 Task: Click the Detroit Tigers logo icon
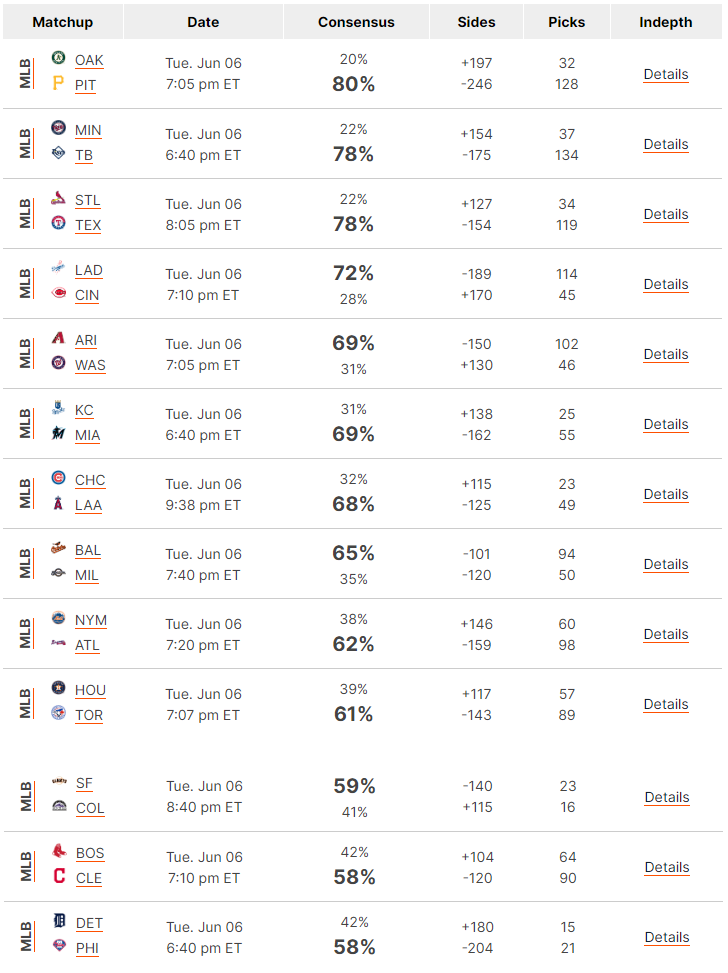click(58, 922)
